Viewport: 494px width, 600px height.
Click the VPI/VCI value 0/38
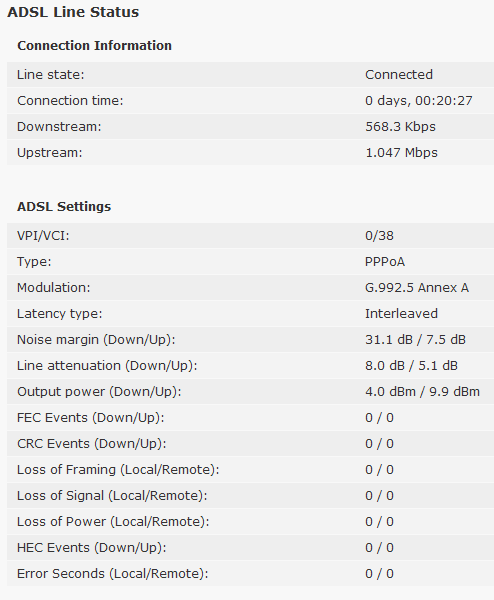[379, 236]
